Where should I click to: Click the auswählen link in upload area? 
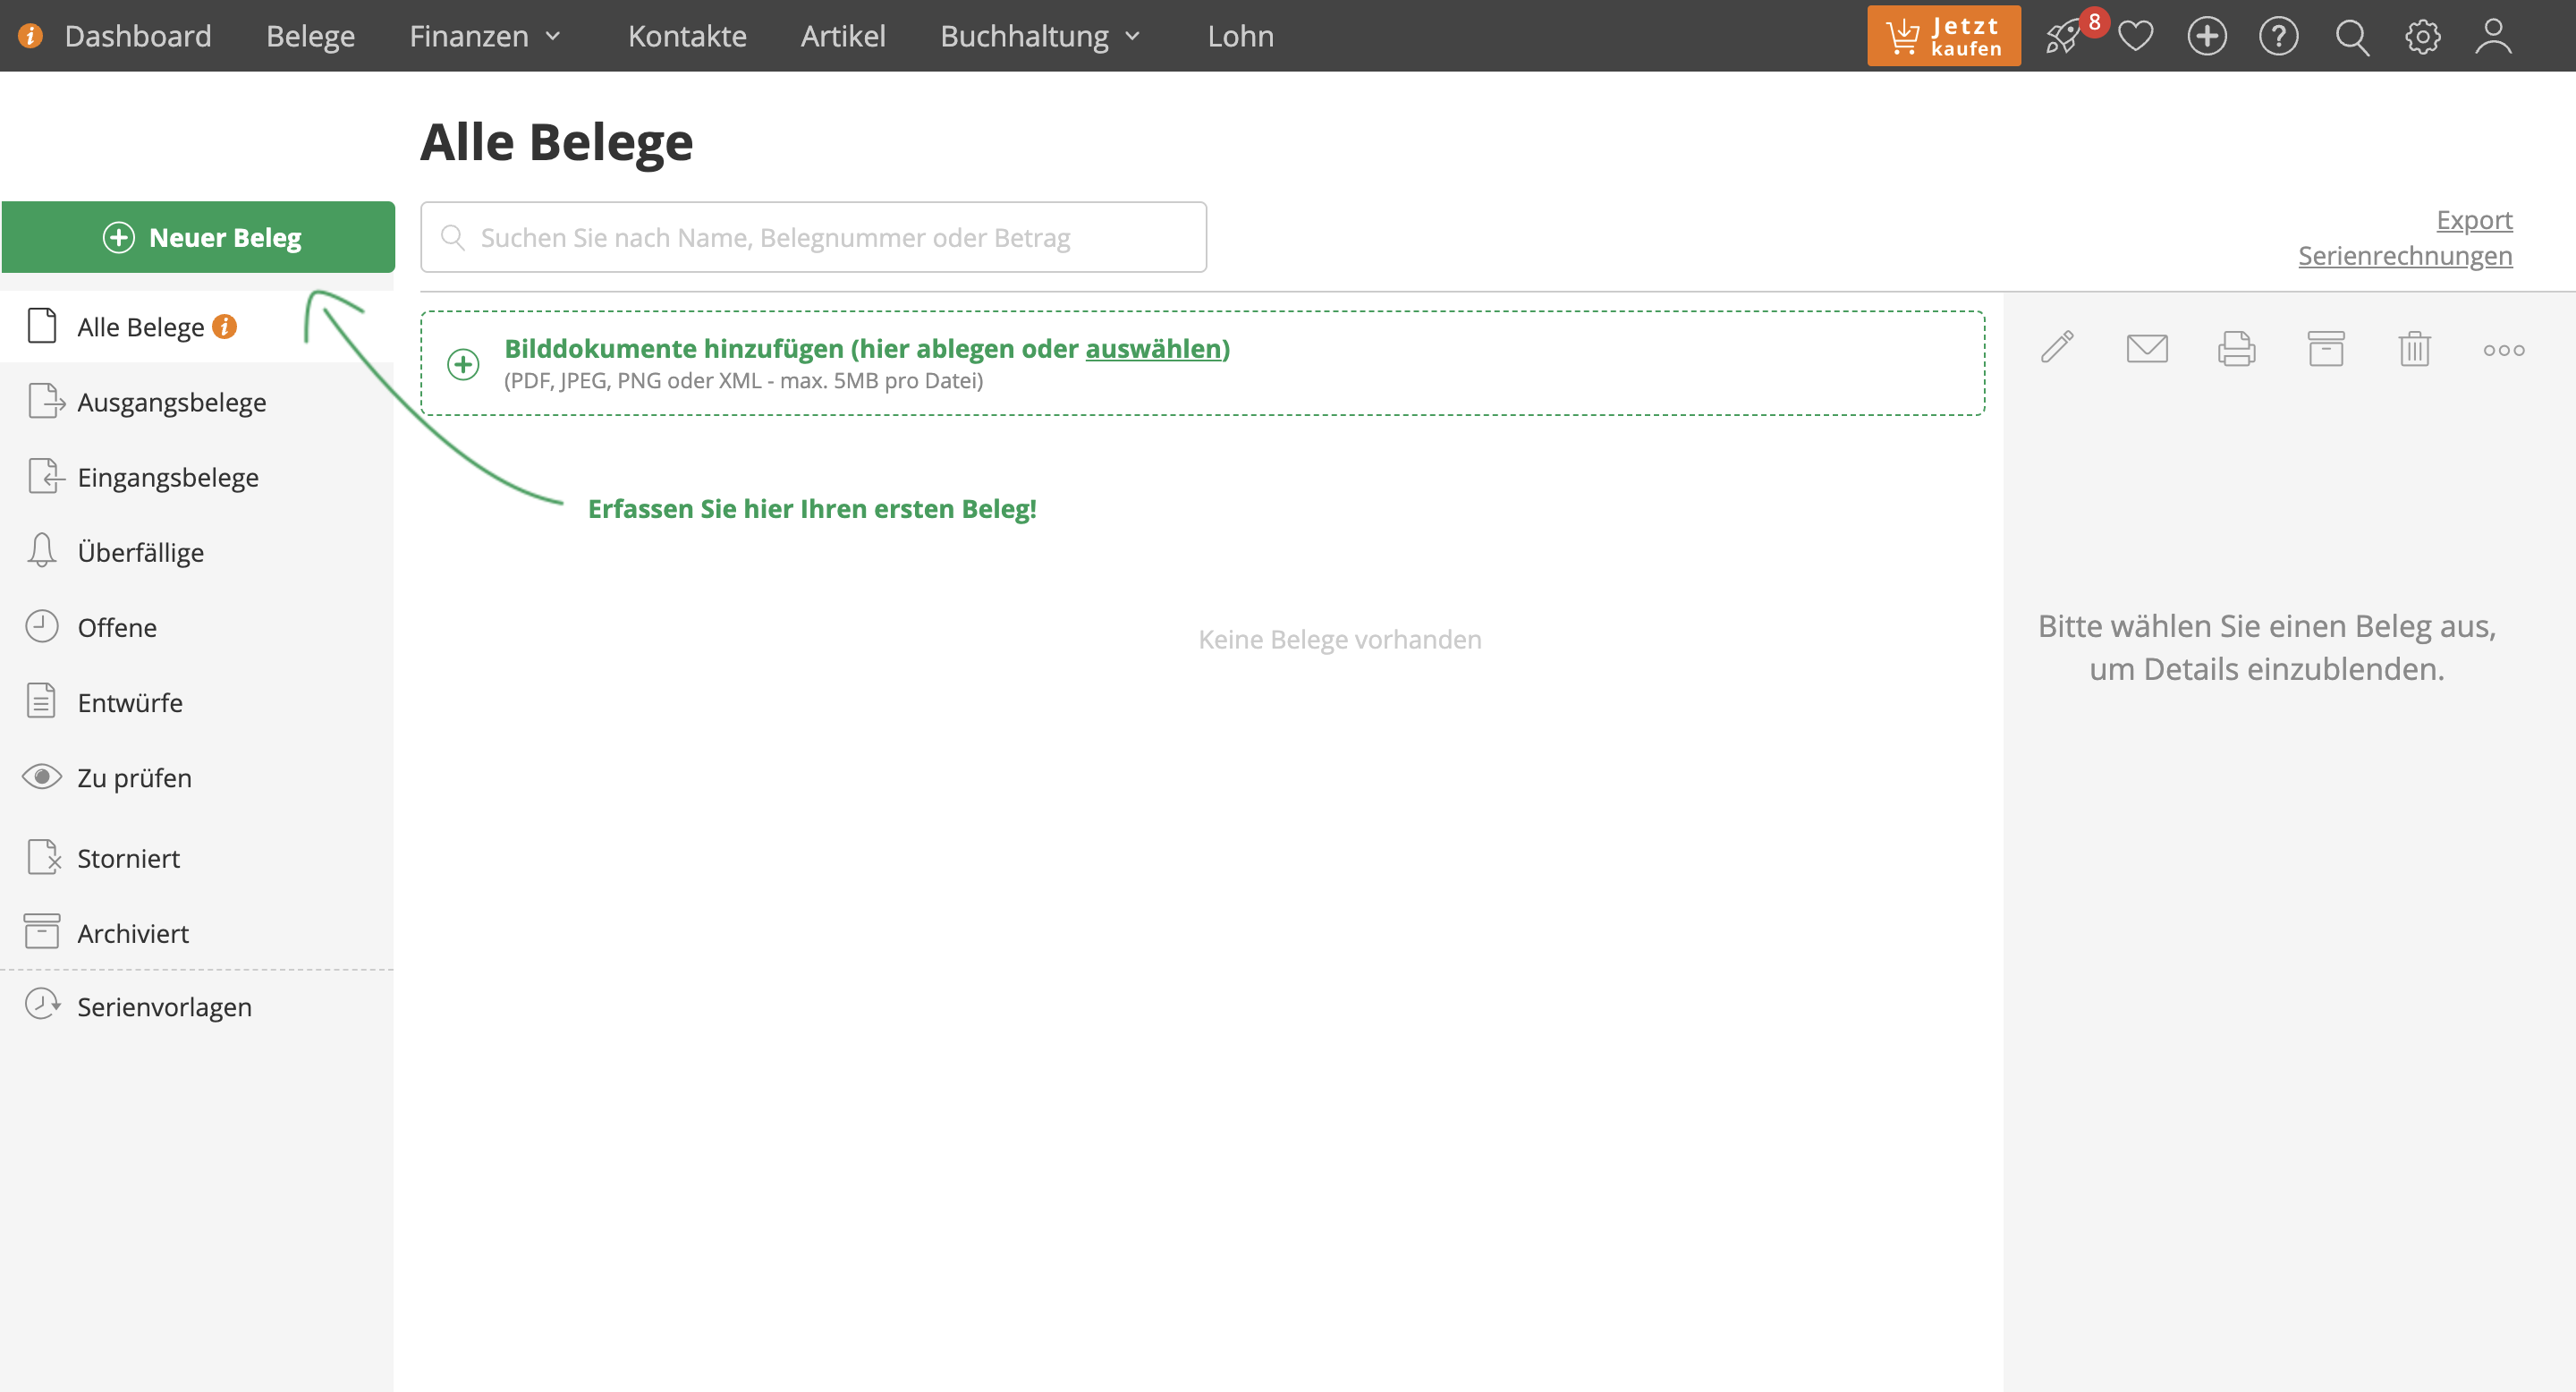[x=1155, y=348]
